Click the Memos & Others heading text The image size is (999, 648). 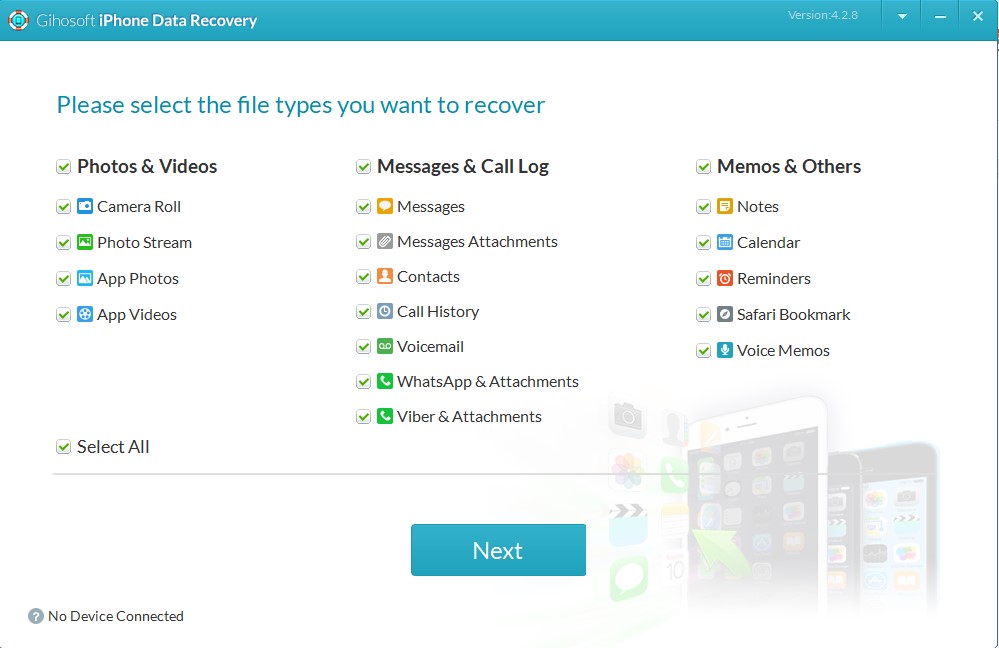click(x=789, y=166)
